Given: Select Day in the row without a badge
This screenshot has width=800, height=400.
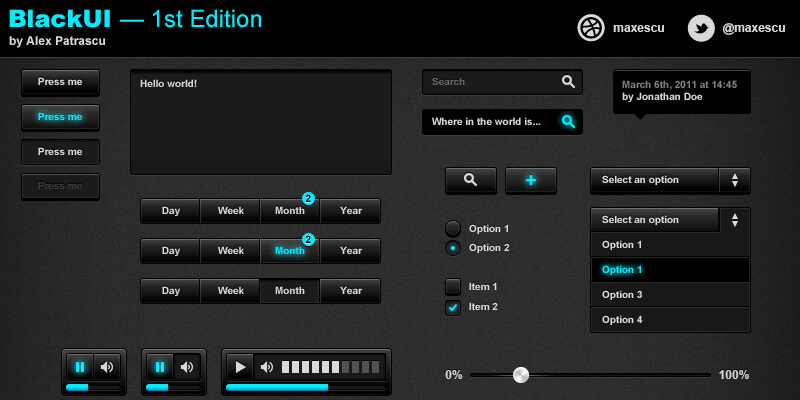Looking at the screenshot, I should (x=170, y=291).
